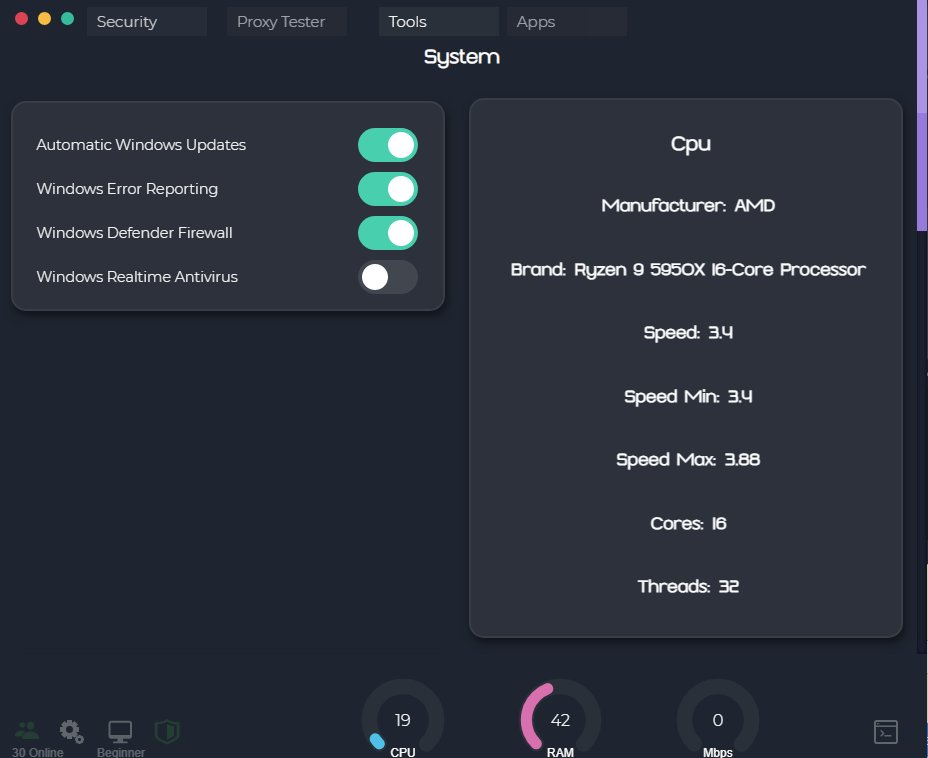
Task: Click the 'System' page heading
Action: pyautogui.click(x=462, y=57)
